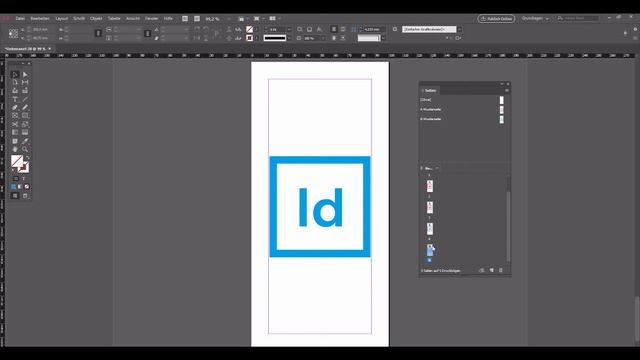The width and height of the screenshot is (640, 360).
Task: Select the Gradient Swatch tool
Action: tap(15, 133)
